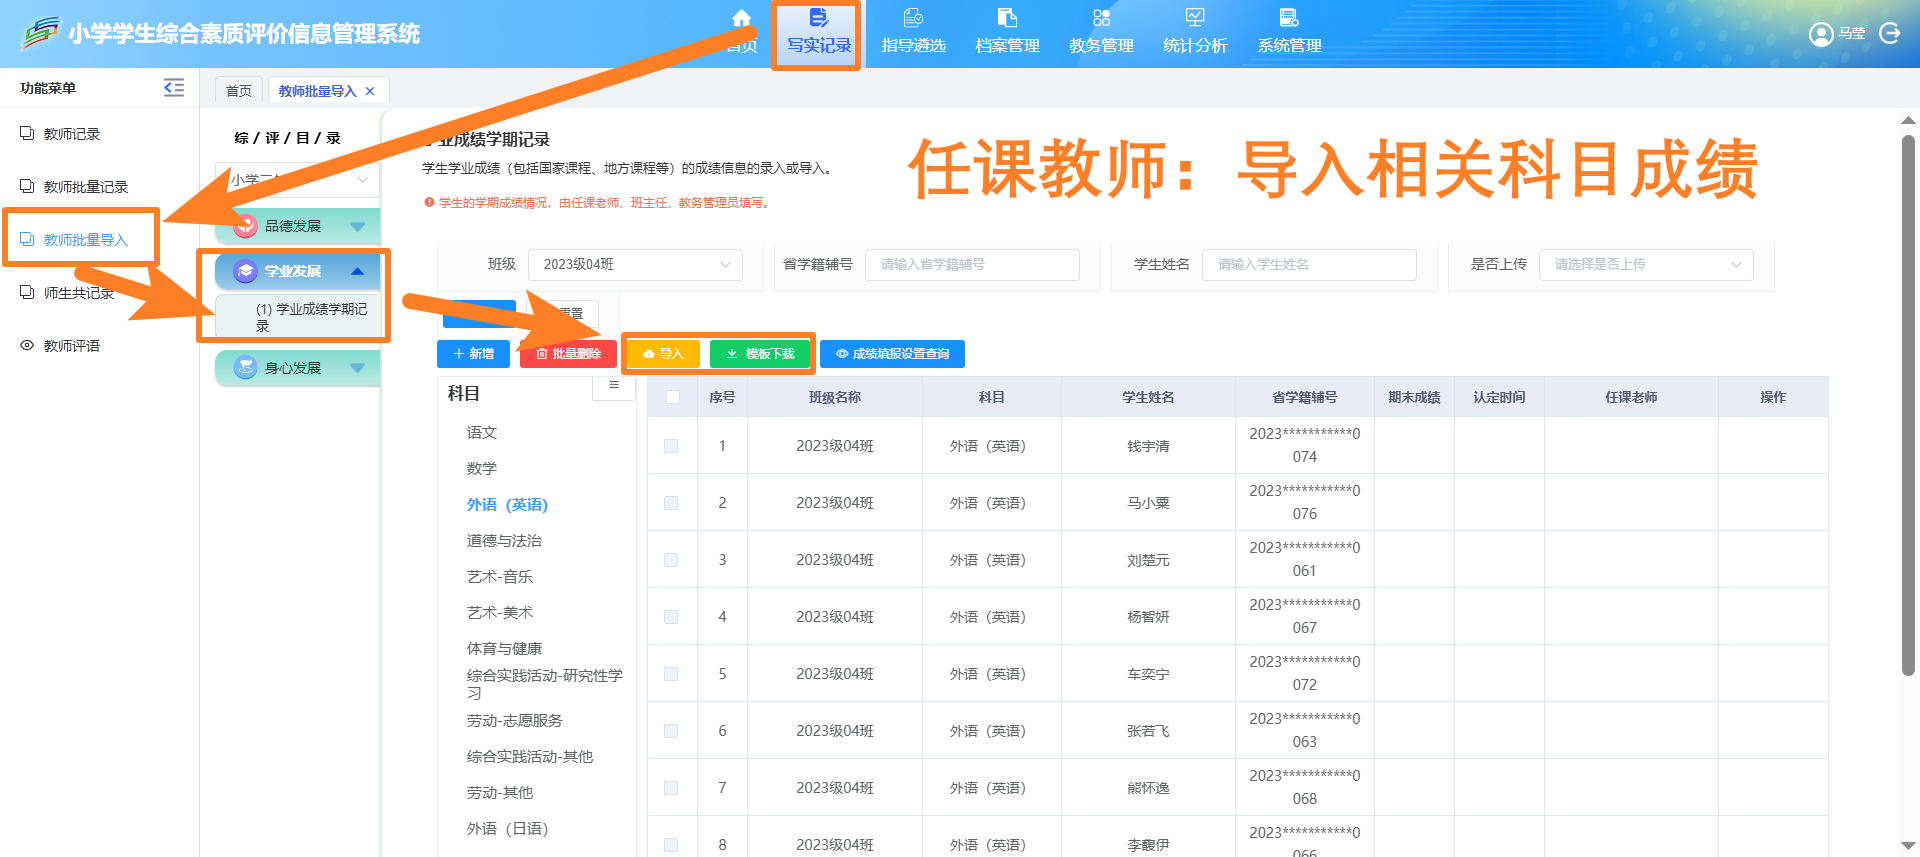
Task: Click the 新增 button
Action: (473, 354)
